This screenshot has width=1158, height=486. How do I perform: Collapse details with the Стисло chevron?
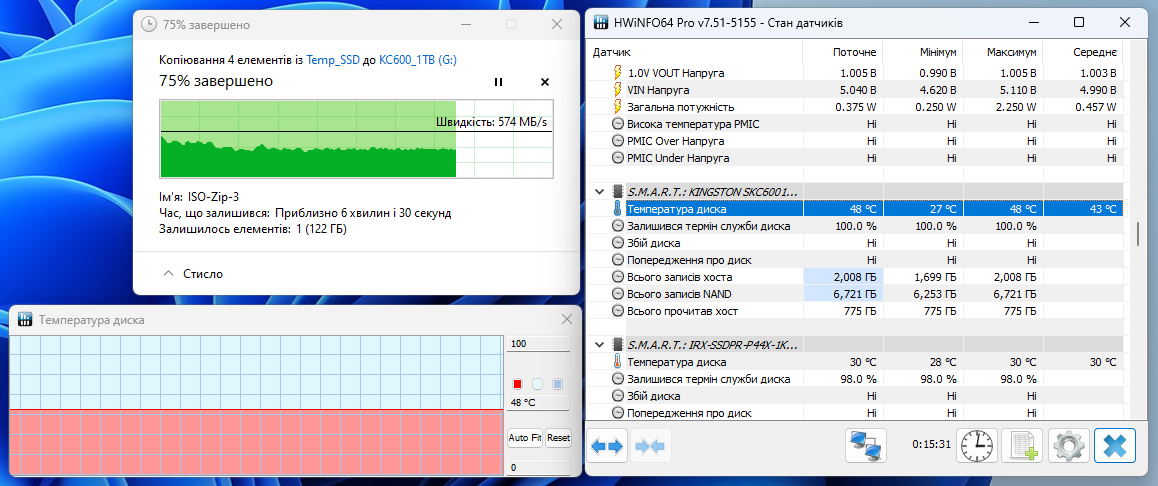168,274
